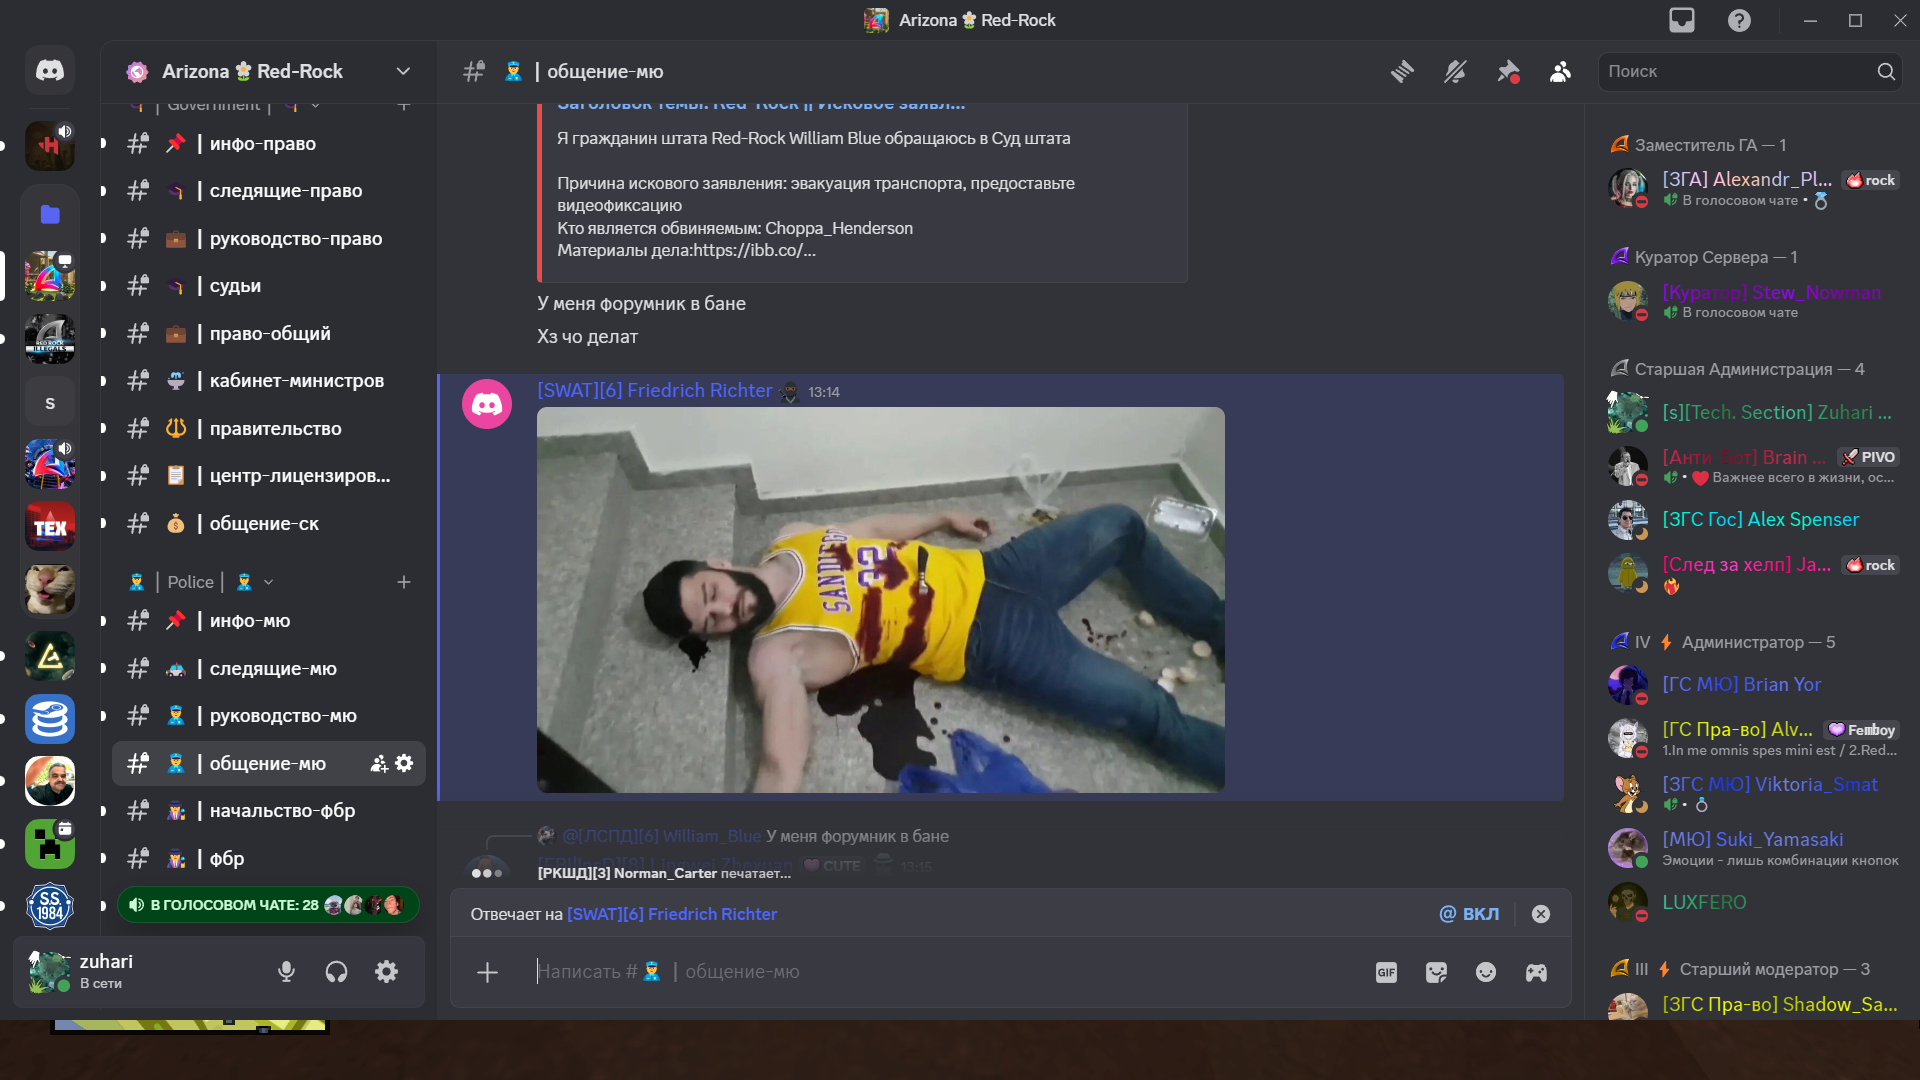Mute your microphone

tap(288, 972)
